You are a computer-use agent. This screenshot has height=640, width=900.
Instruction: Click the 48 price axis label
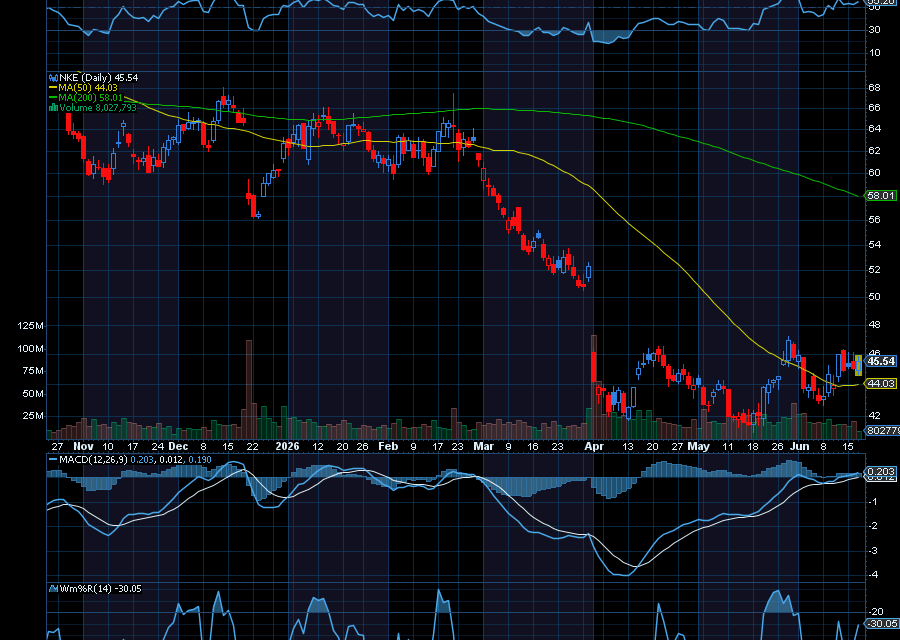tap(874, 325)
